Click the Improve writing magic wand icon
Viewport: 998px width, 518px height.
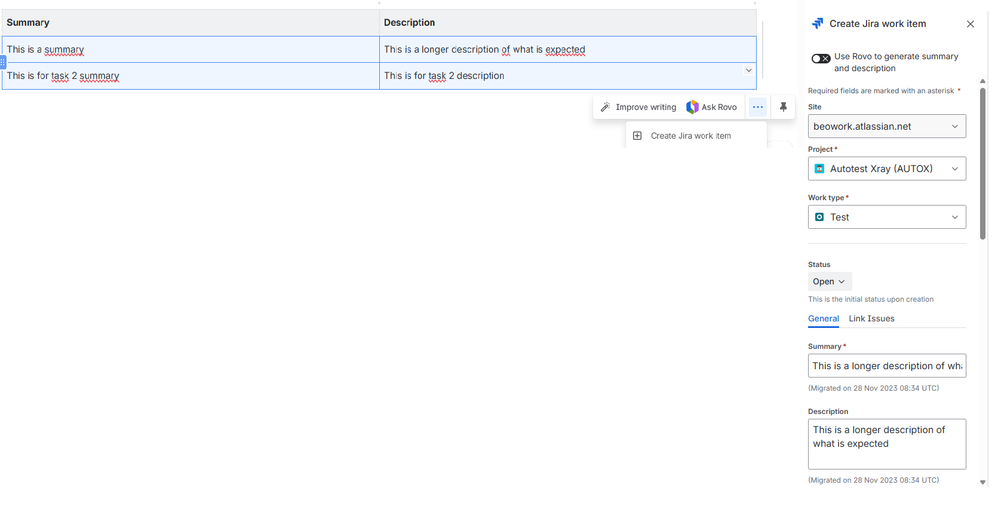(605, 107)
